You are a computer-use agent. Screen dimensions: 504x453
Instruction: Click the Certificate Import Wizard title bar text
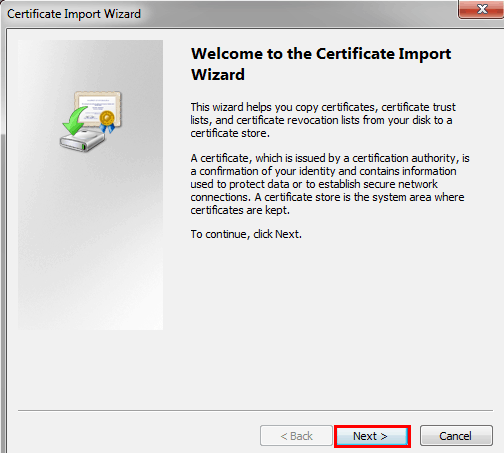74,14
